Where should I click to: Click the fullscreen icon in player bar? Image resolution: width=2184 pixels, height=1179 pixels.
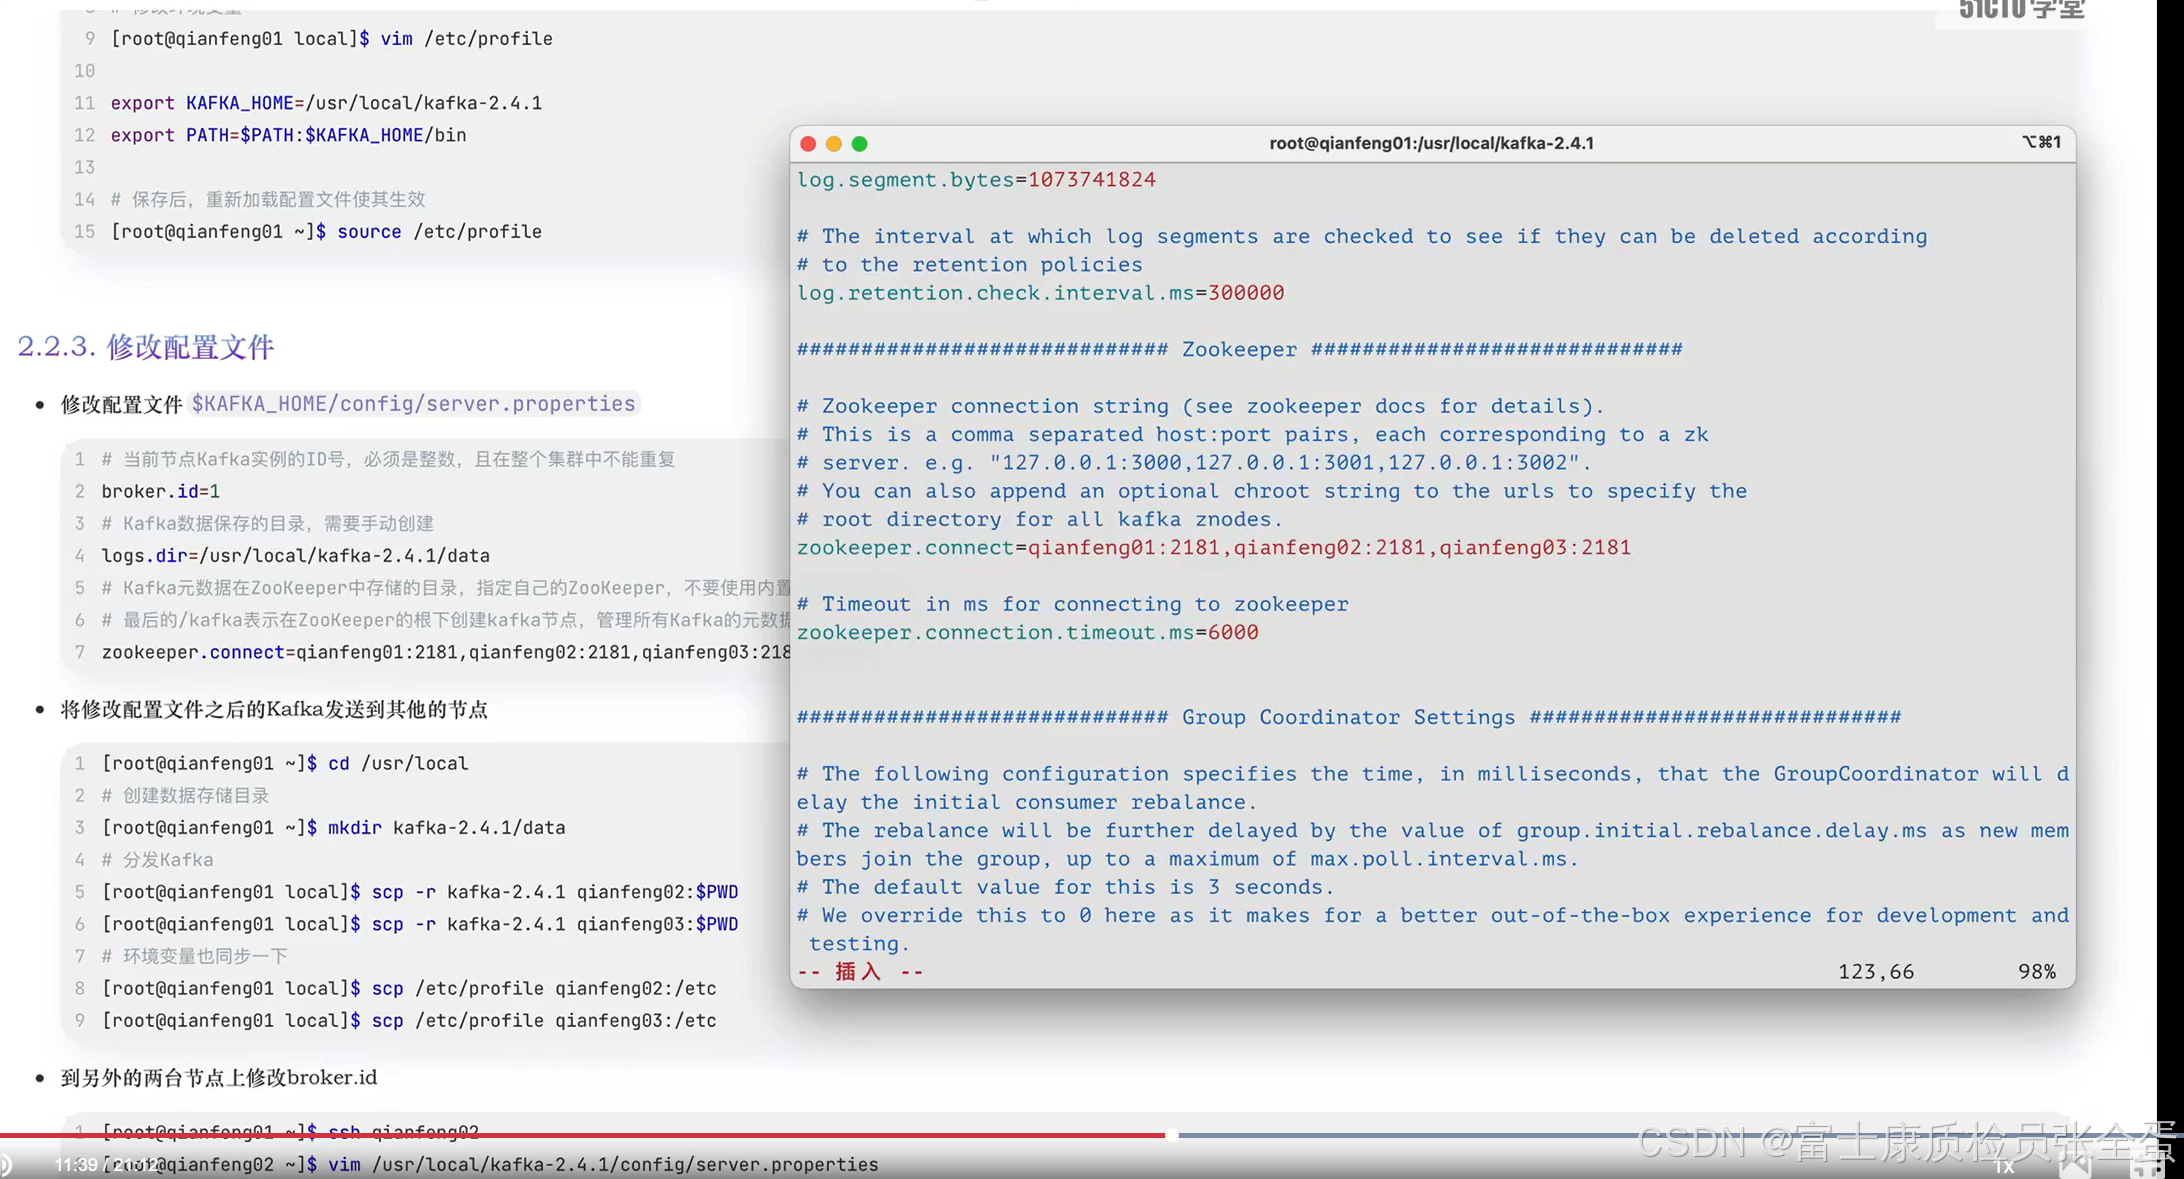click(x=2146, y=1165)
